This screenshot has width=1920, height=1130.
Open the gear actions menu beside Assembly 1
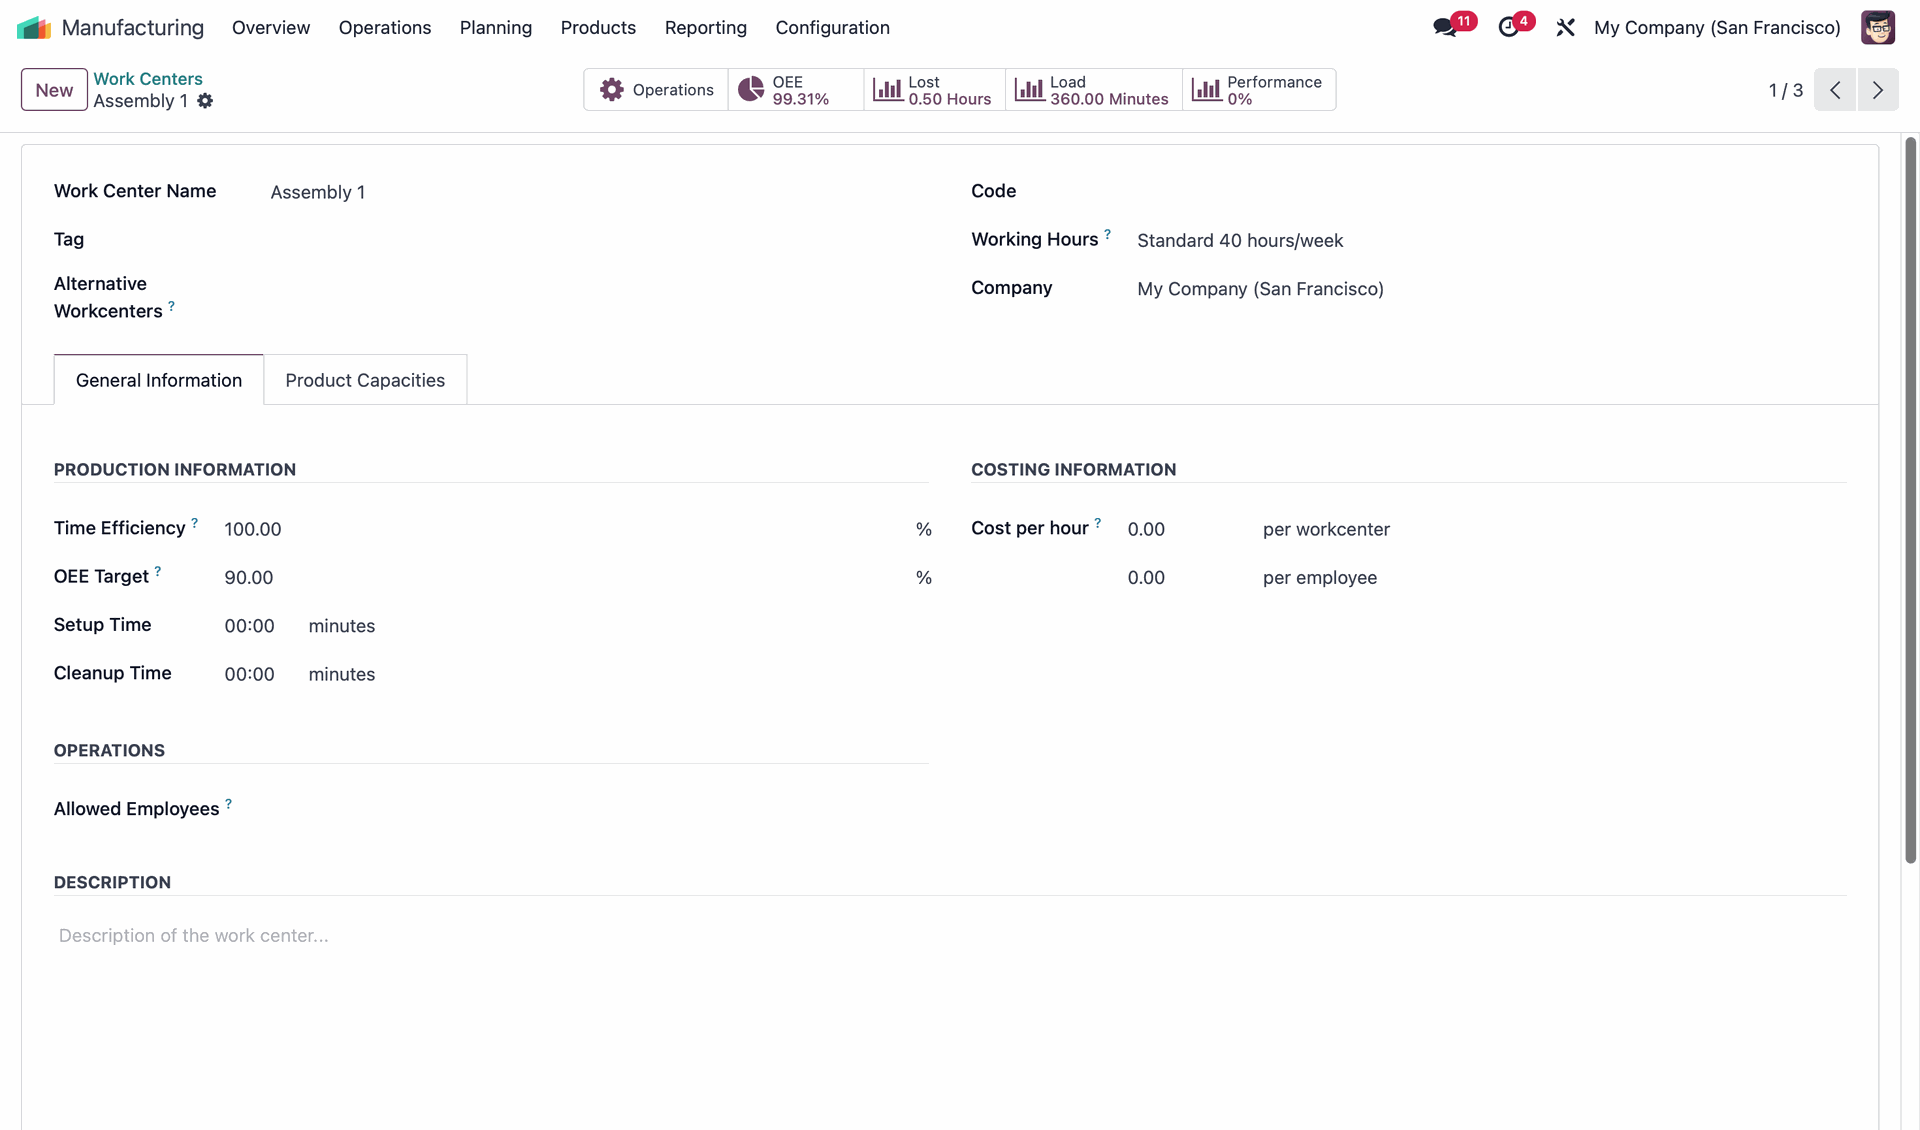click(x=205, y=101)
